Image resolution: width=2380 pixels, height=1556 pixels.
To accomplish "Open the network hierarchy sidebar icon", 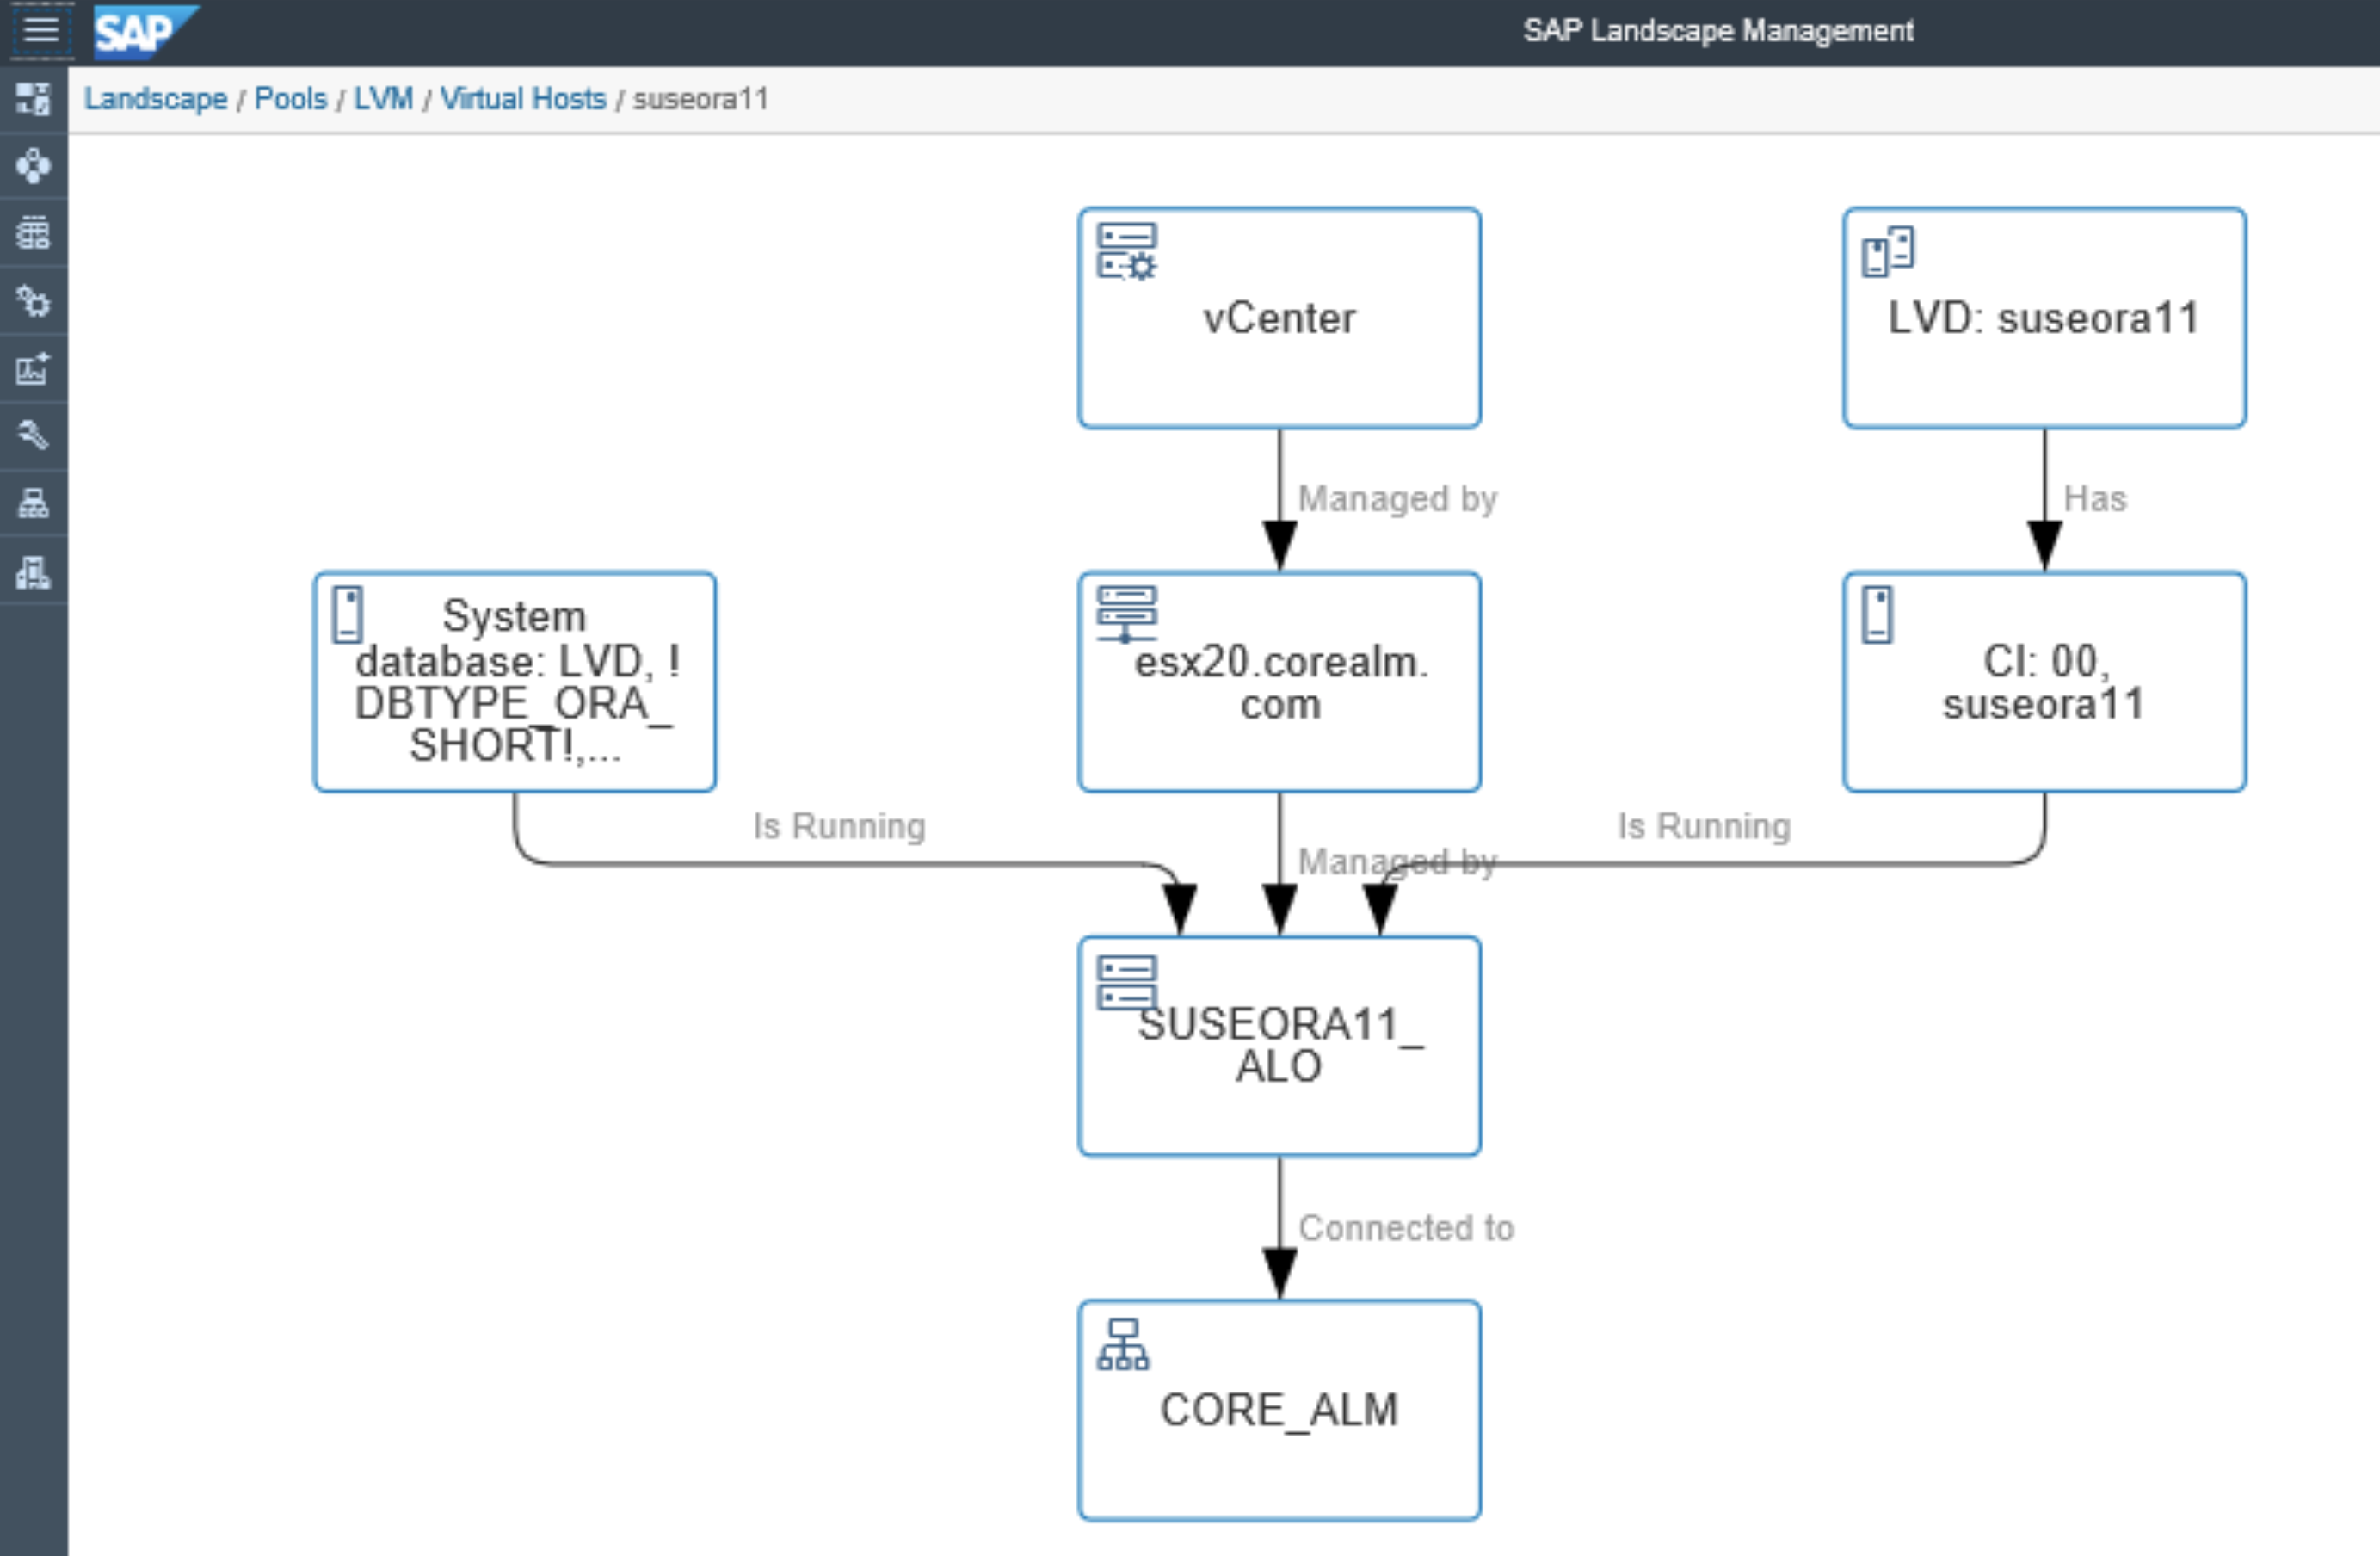I will [x=33, y=503].
